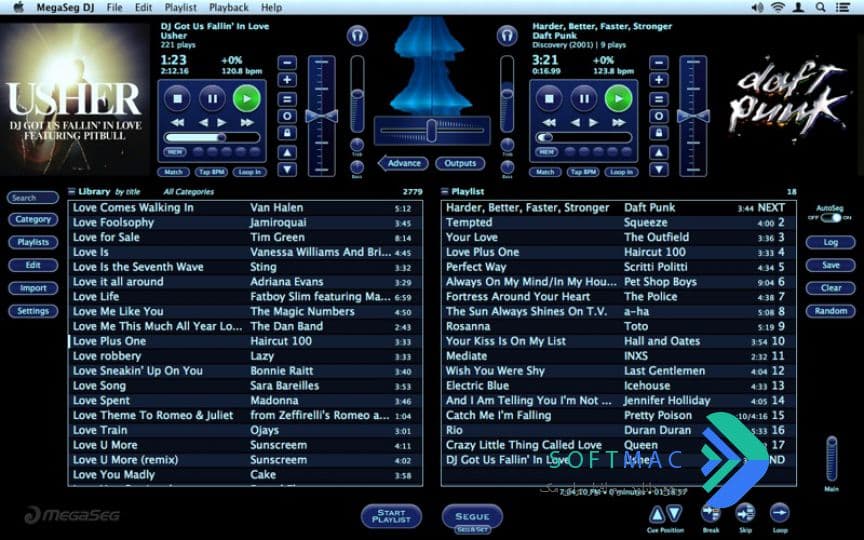
Task: Click left deck headphone cue icon
Action: pyautogui.click(x=357, y=36)
